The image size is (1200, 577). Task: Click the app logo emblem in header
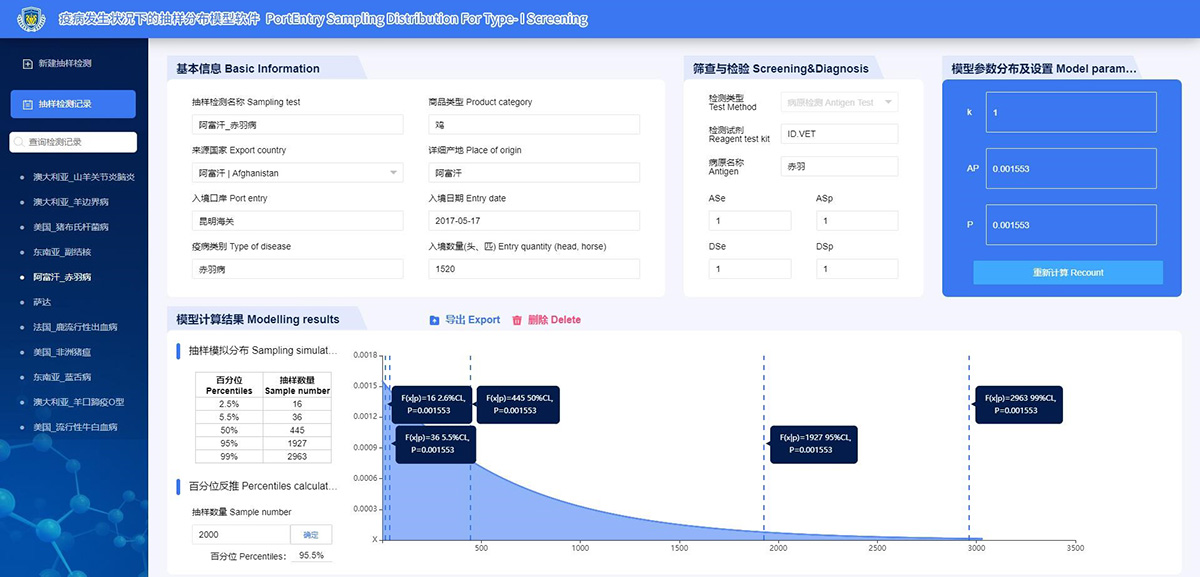pos(32,19)
